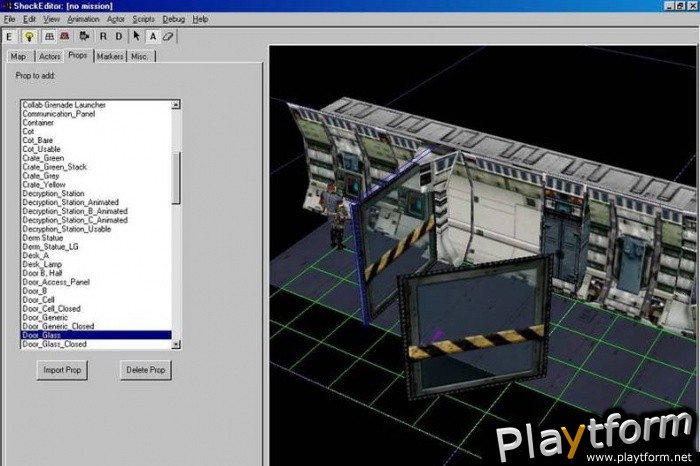
Task: Click the prop list scroll-down arrow
Action: (x=176, y=344)
